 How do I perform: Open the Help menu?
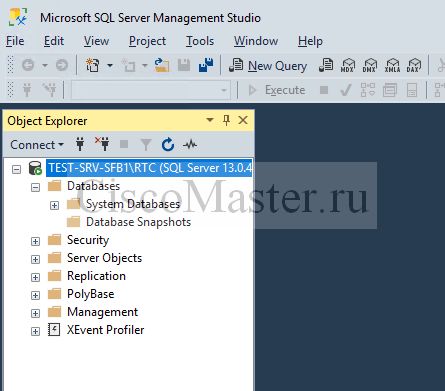pyautogui.click(x=310, y=41)
